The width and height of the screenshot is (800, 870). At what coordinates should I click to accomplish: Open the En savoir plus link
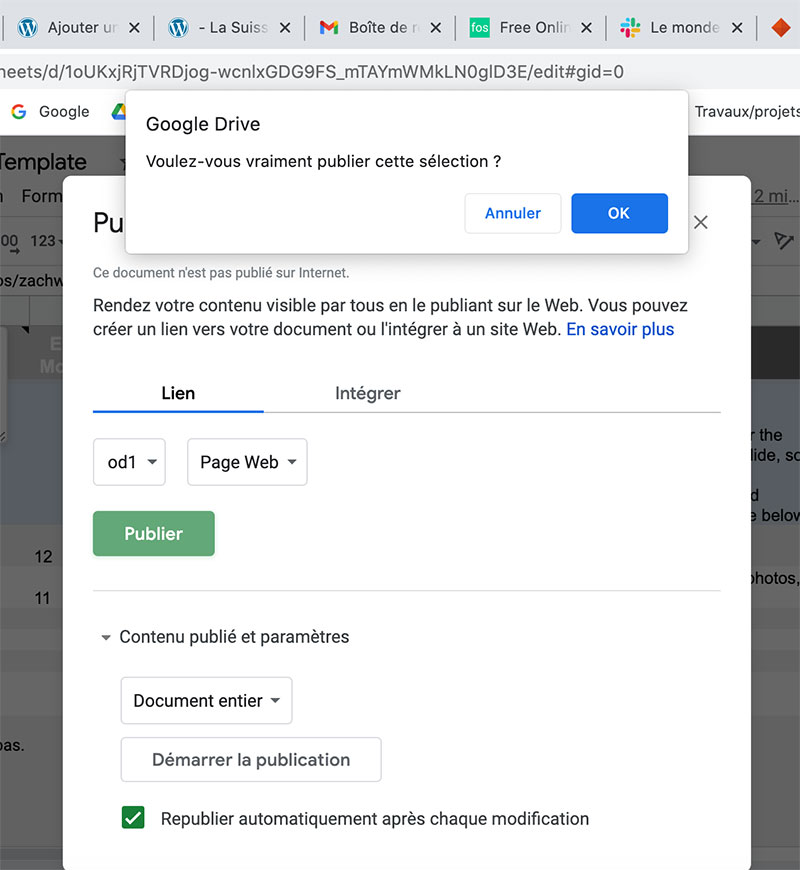pyautogui.click(x=620, y=329)
